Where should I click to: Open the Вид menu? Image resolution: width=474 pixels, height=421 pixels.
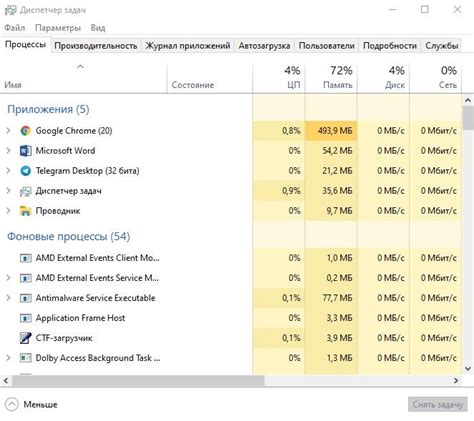tap(98, 28)
